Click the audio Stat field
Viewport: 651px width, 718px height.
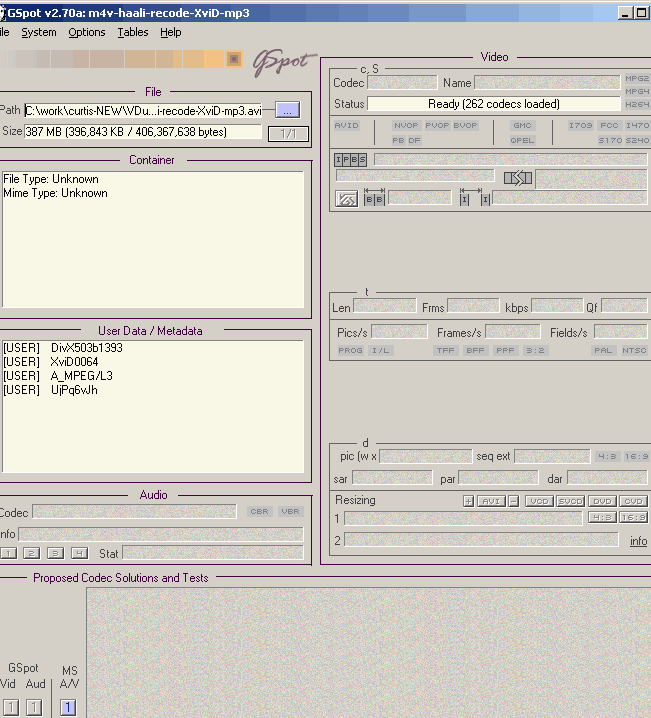tap(213, 553)
